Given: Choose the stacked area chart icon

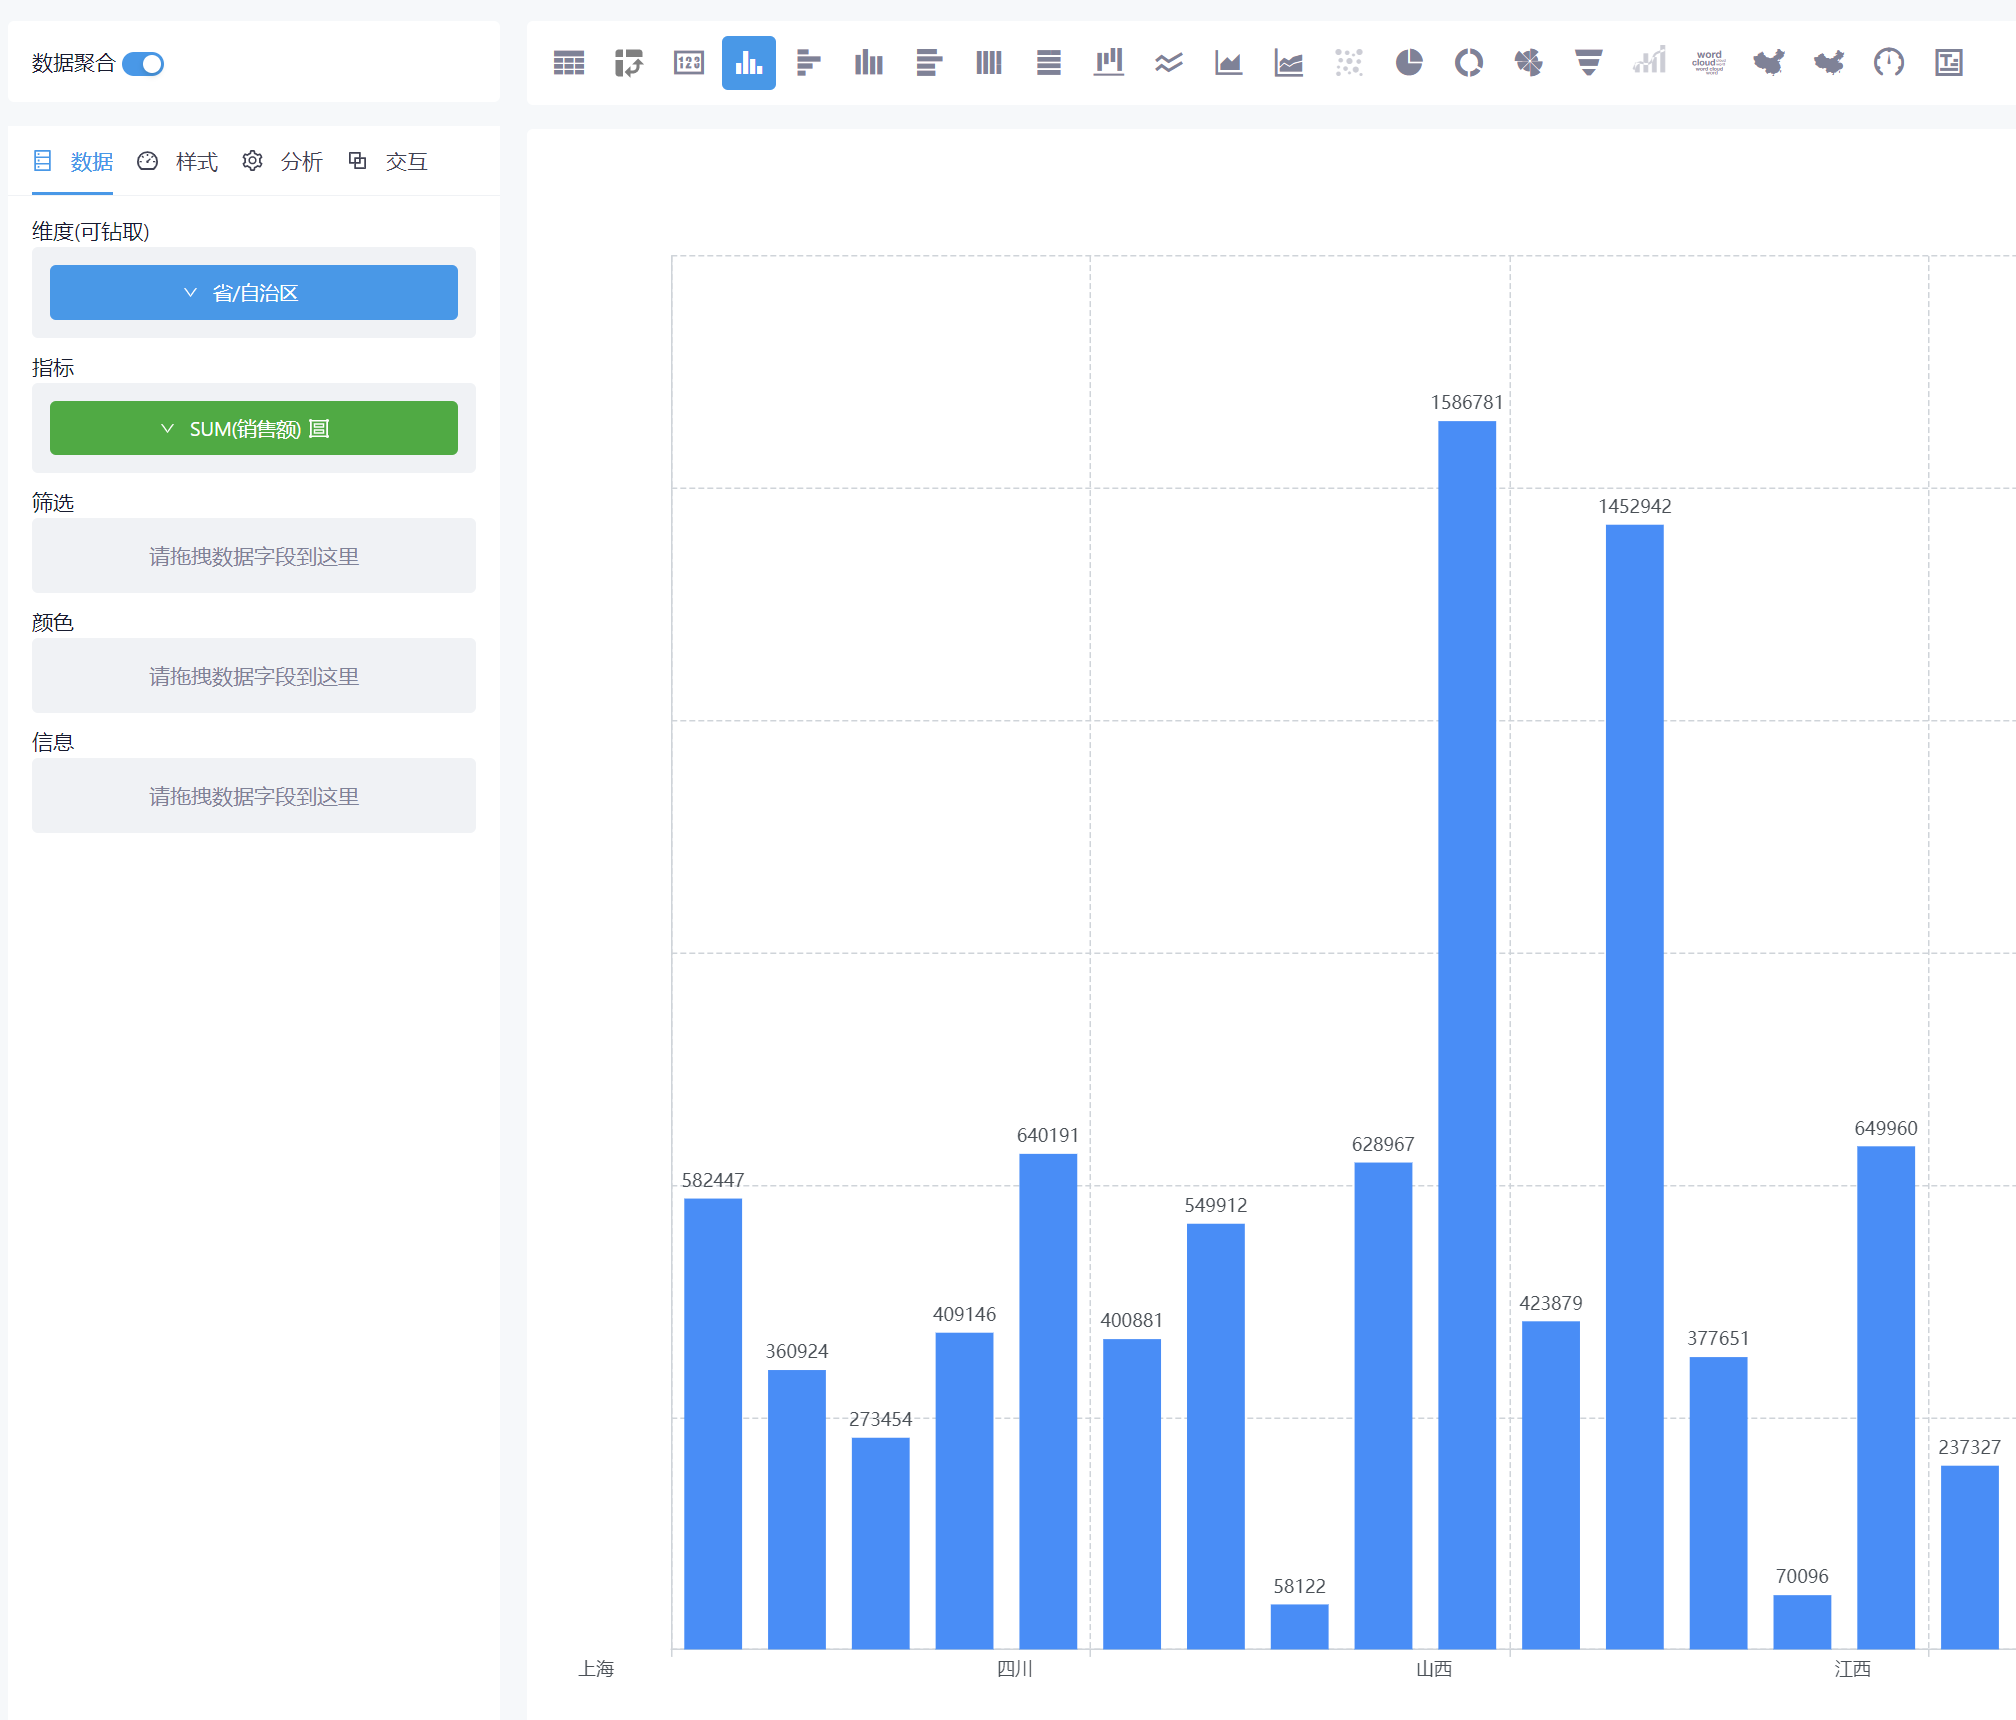Looking at the screenshot, I should [1289, 63].
